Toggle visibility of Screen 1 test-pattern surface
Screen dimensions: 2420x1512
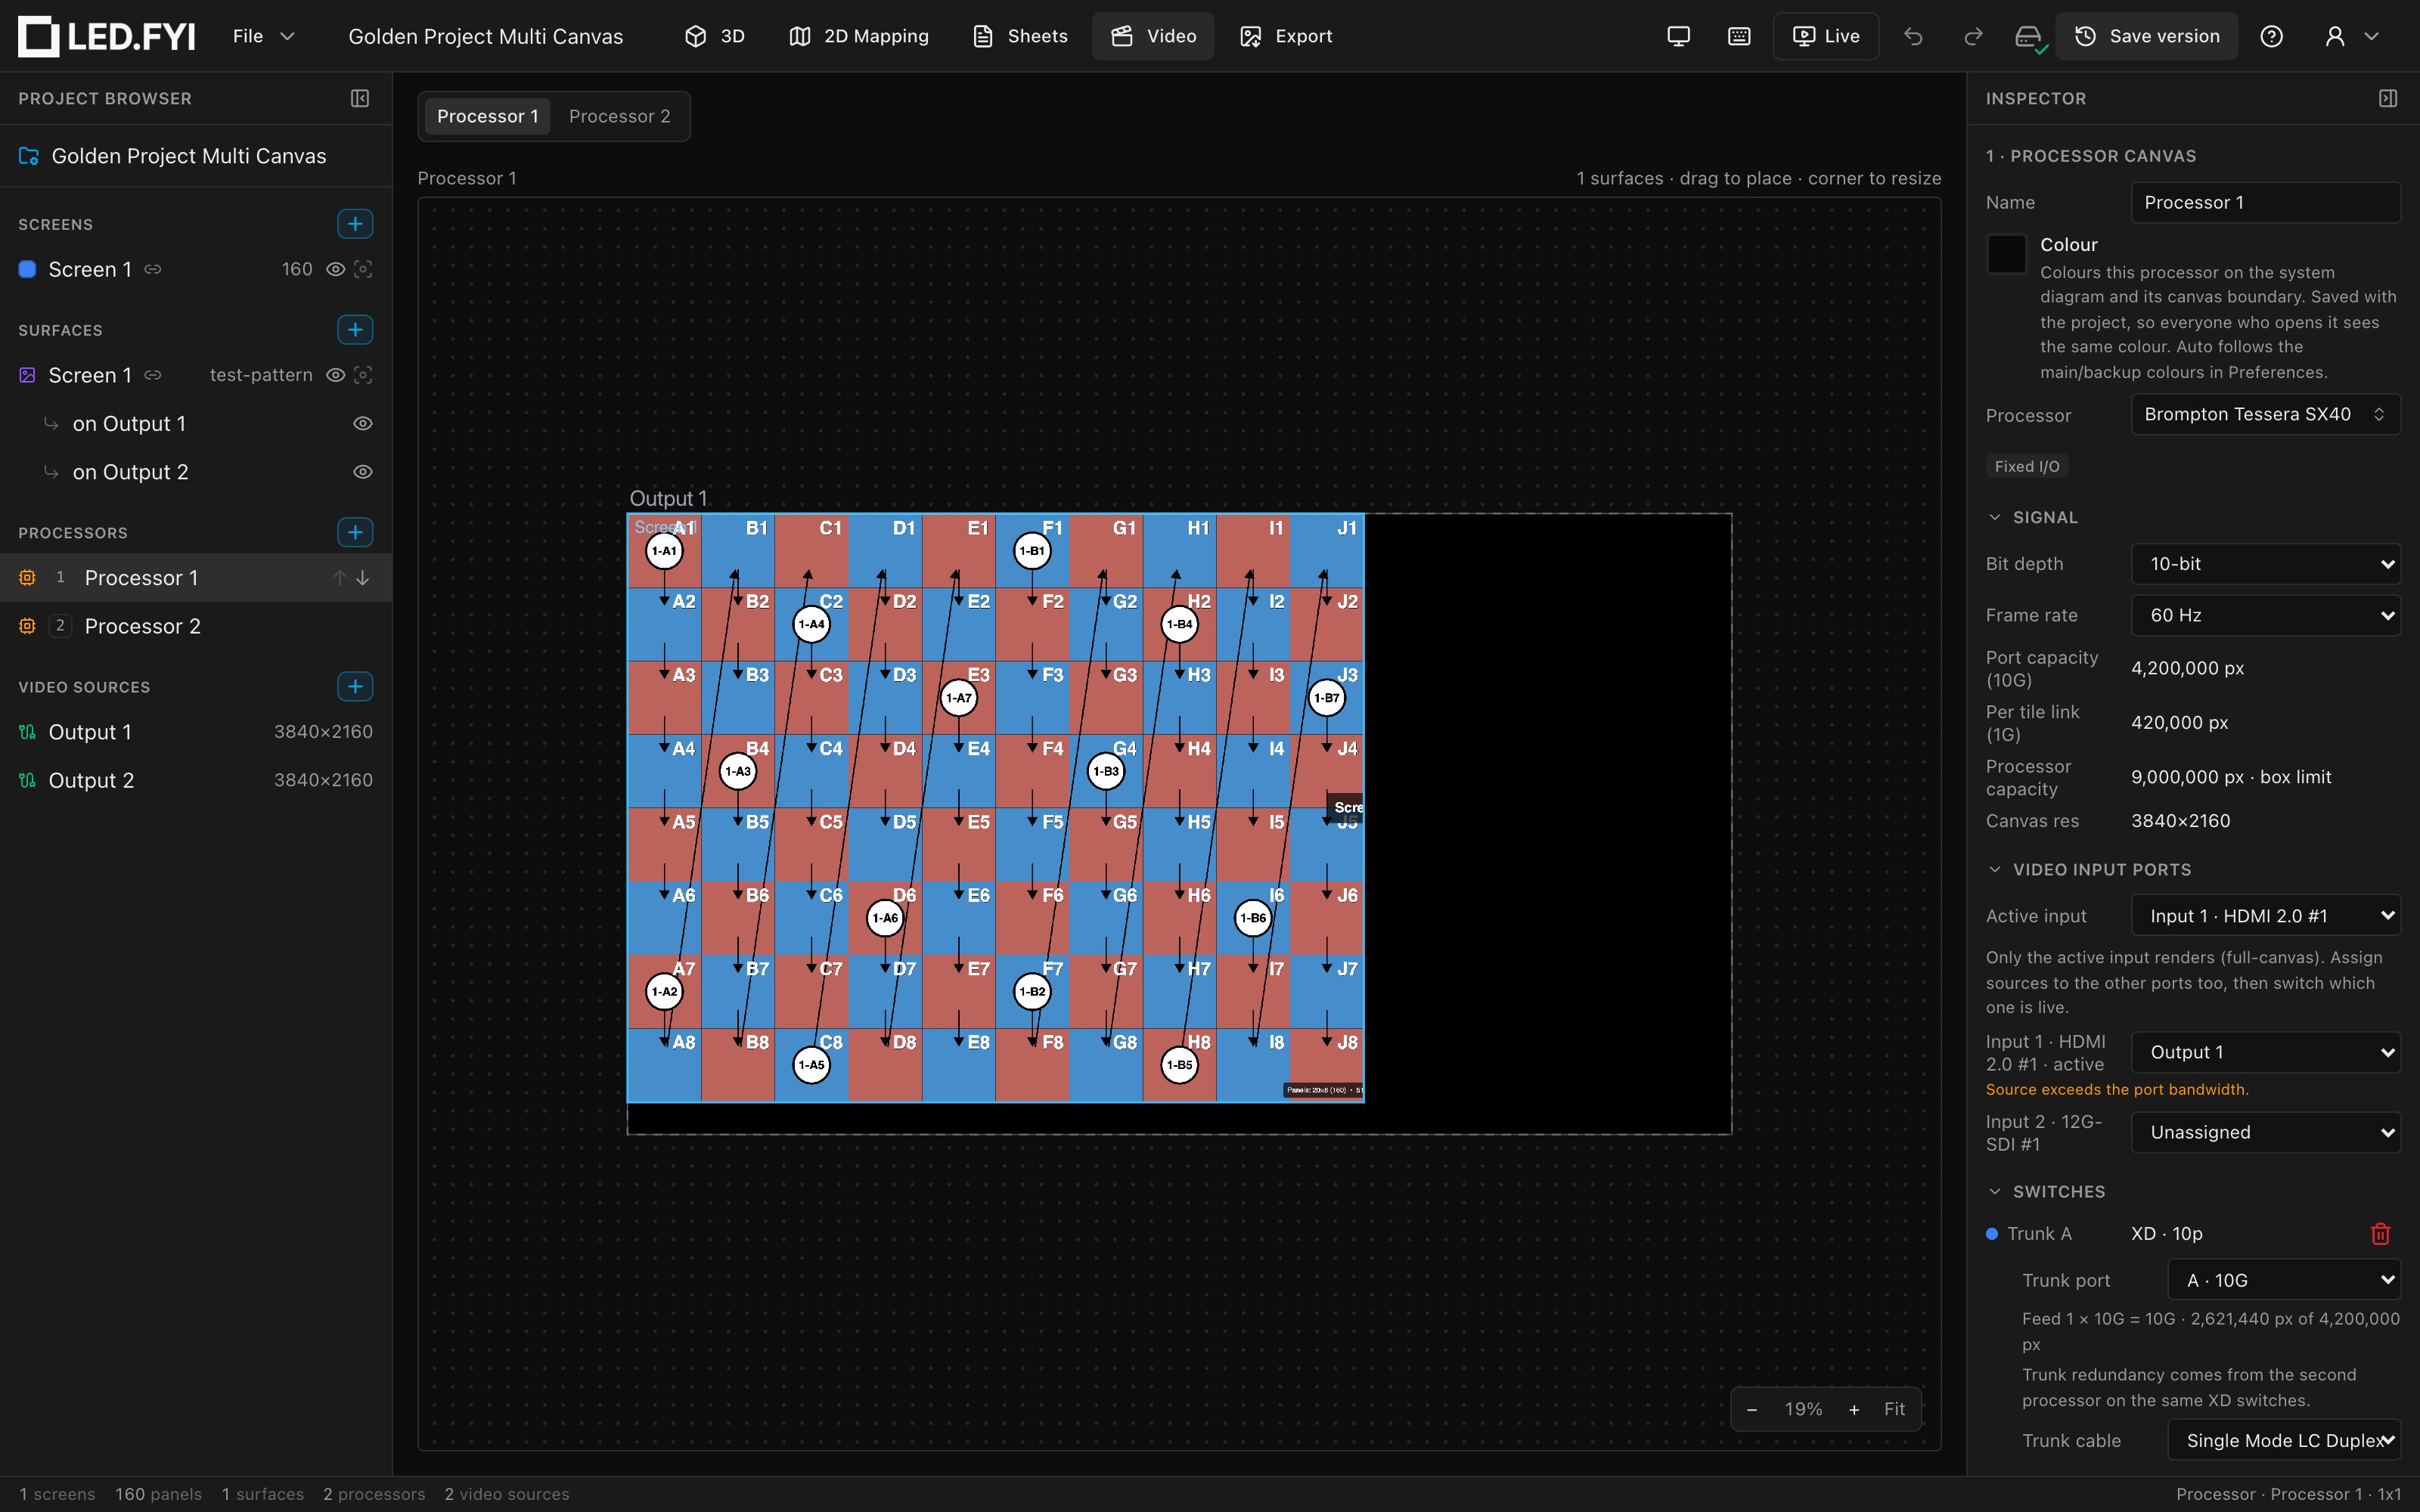[336, 375]
